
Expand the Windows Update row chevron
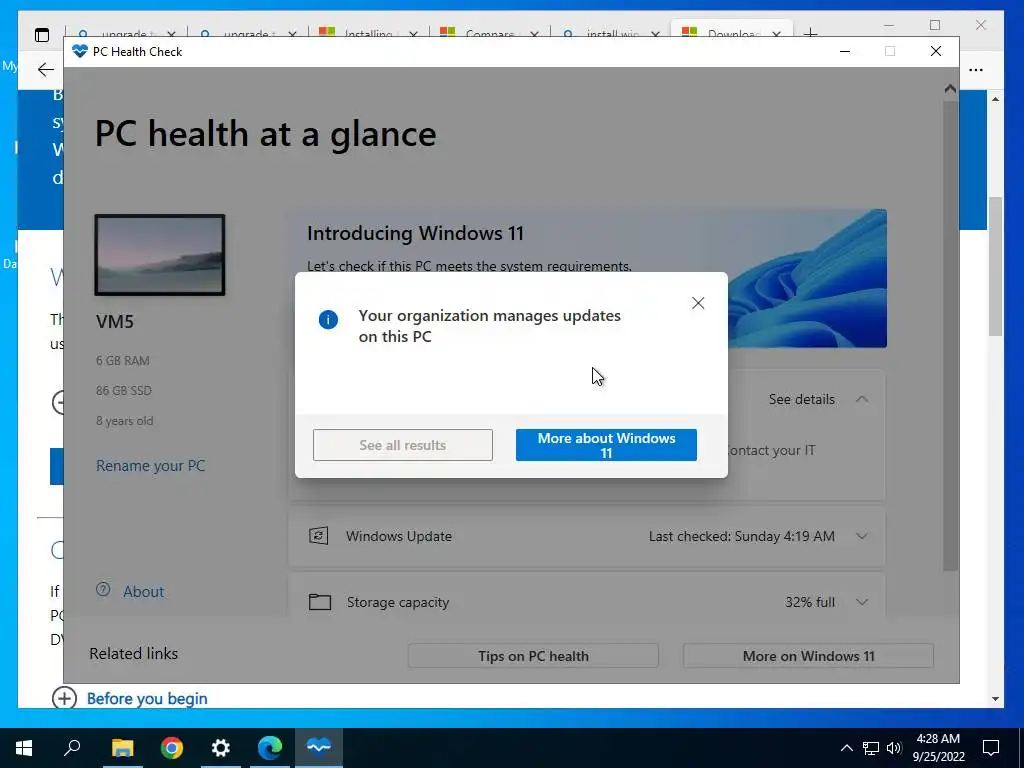(862, 536)
